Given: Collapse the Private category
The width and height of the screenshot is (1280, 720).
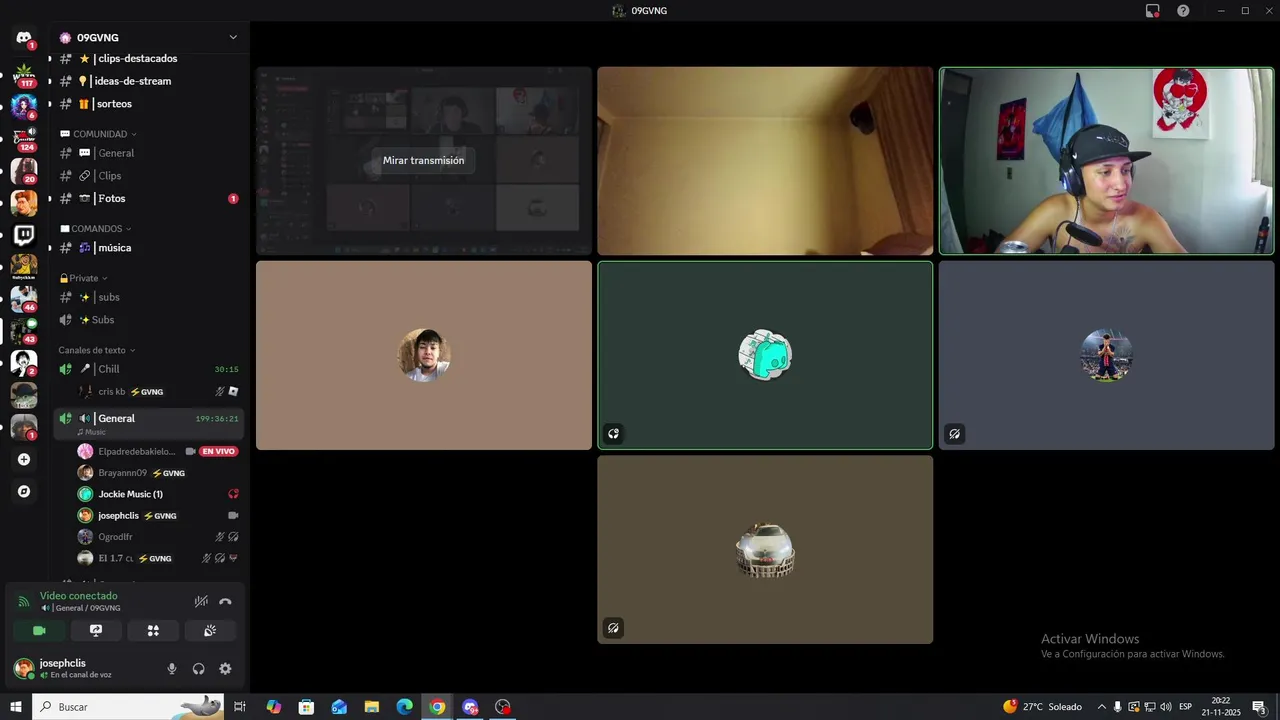Looking at the screenshot, I should click(x=84, y=278).
